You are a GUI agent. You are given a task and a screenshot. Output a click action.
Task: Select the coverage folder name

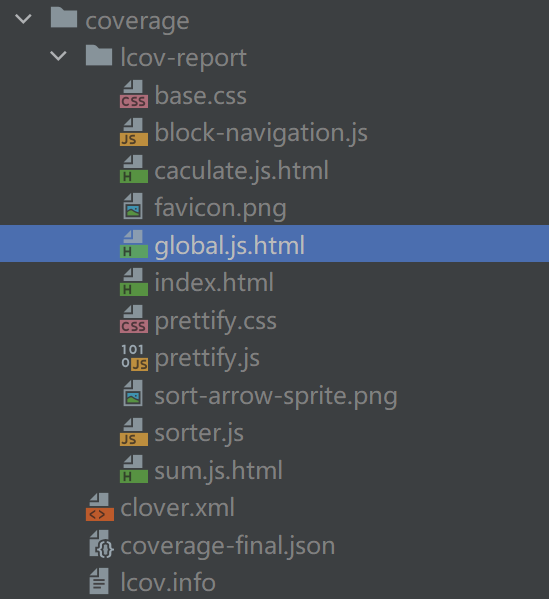tap(137, 21)
